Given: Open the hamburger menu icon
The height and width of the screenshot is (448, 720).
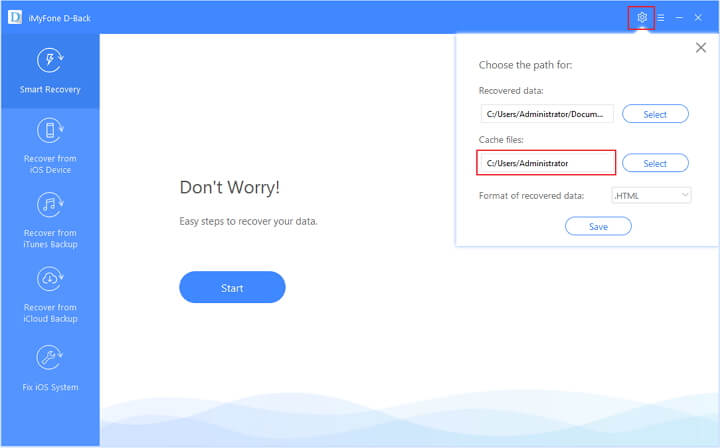Looking at the screenshot, I should tap(661, 17).
